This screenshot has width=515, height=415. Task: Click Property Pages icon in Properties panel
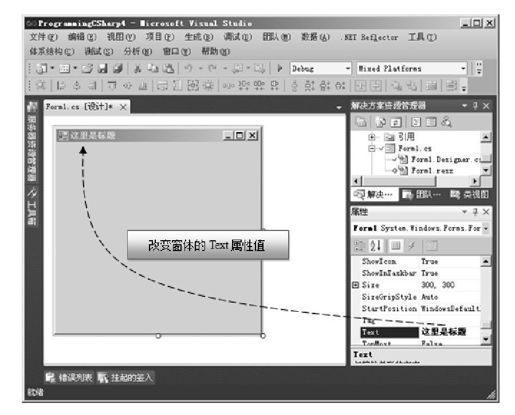pyautogui.click(x=432, y=246)
